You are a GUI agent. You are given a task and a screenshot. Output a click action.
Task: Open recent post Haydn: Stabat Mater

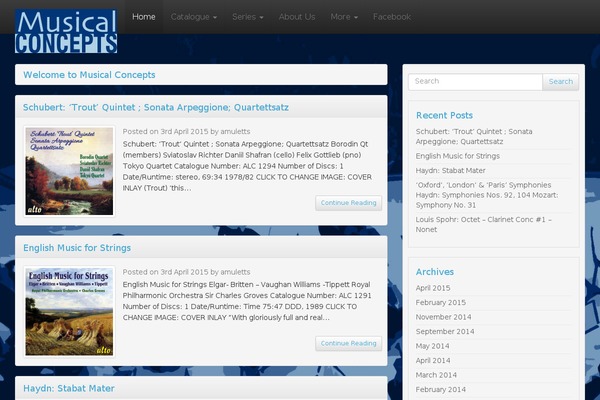(450, 170)
